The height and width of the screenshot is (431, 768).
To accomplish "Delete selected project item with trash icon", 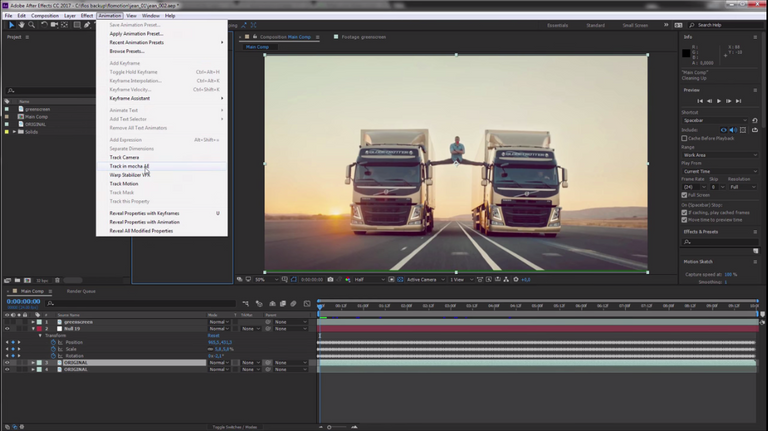I will (57, 281).
